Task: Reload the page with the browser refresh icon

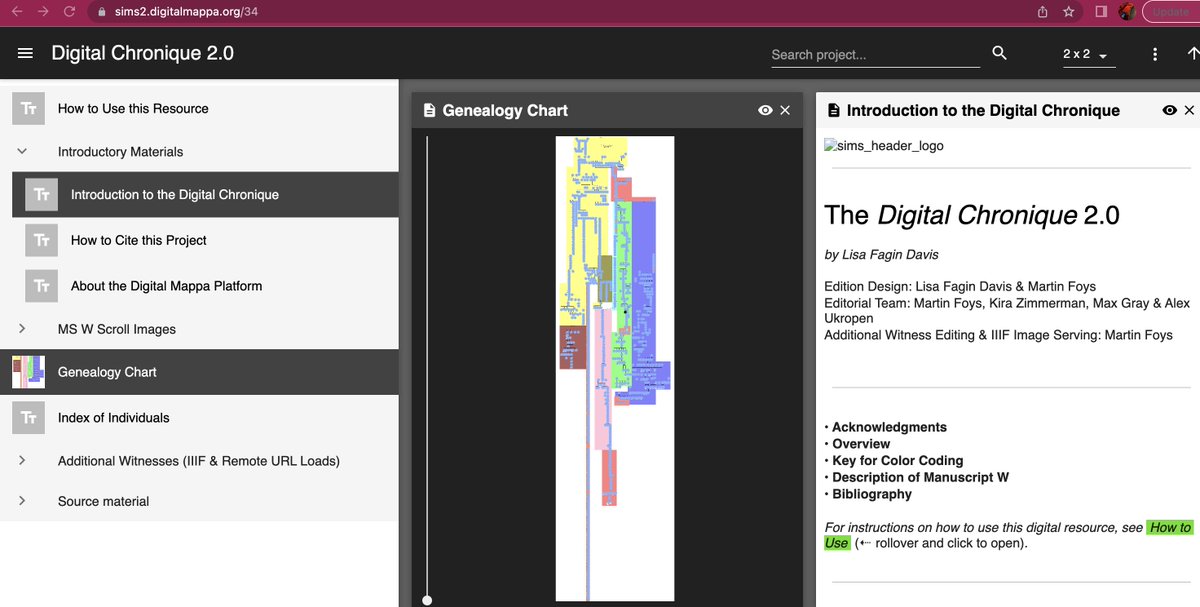Action: click(69, 12)
